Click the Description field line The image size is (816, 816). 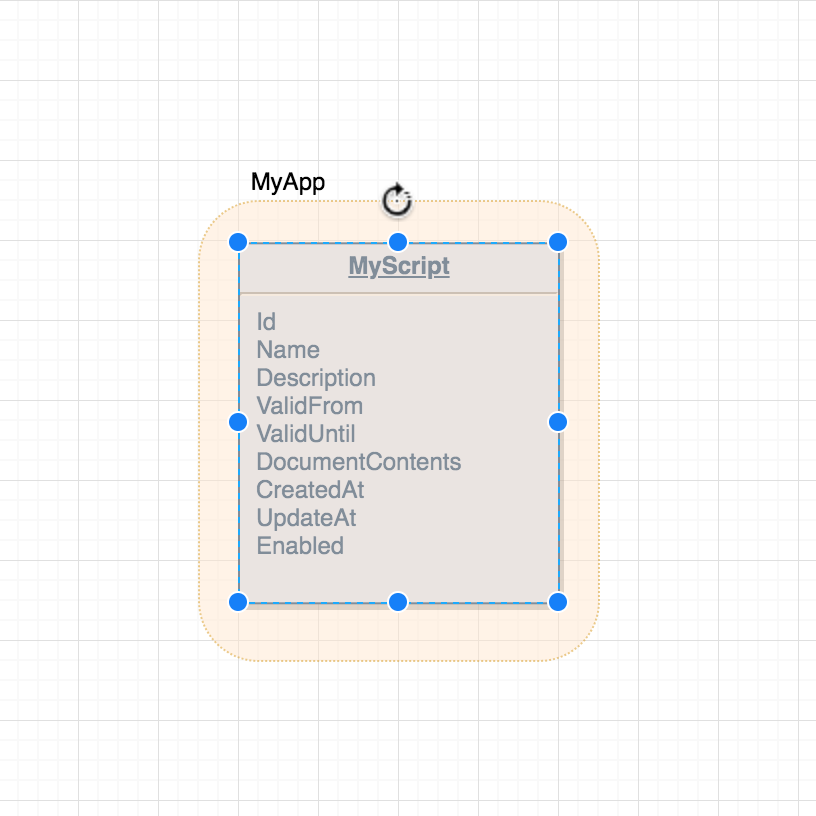[x=316, y=378]
